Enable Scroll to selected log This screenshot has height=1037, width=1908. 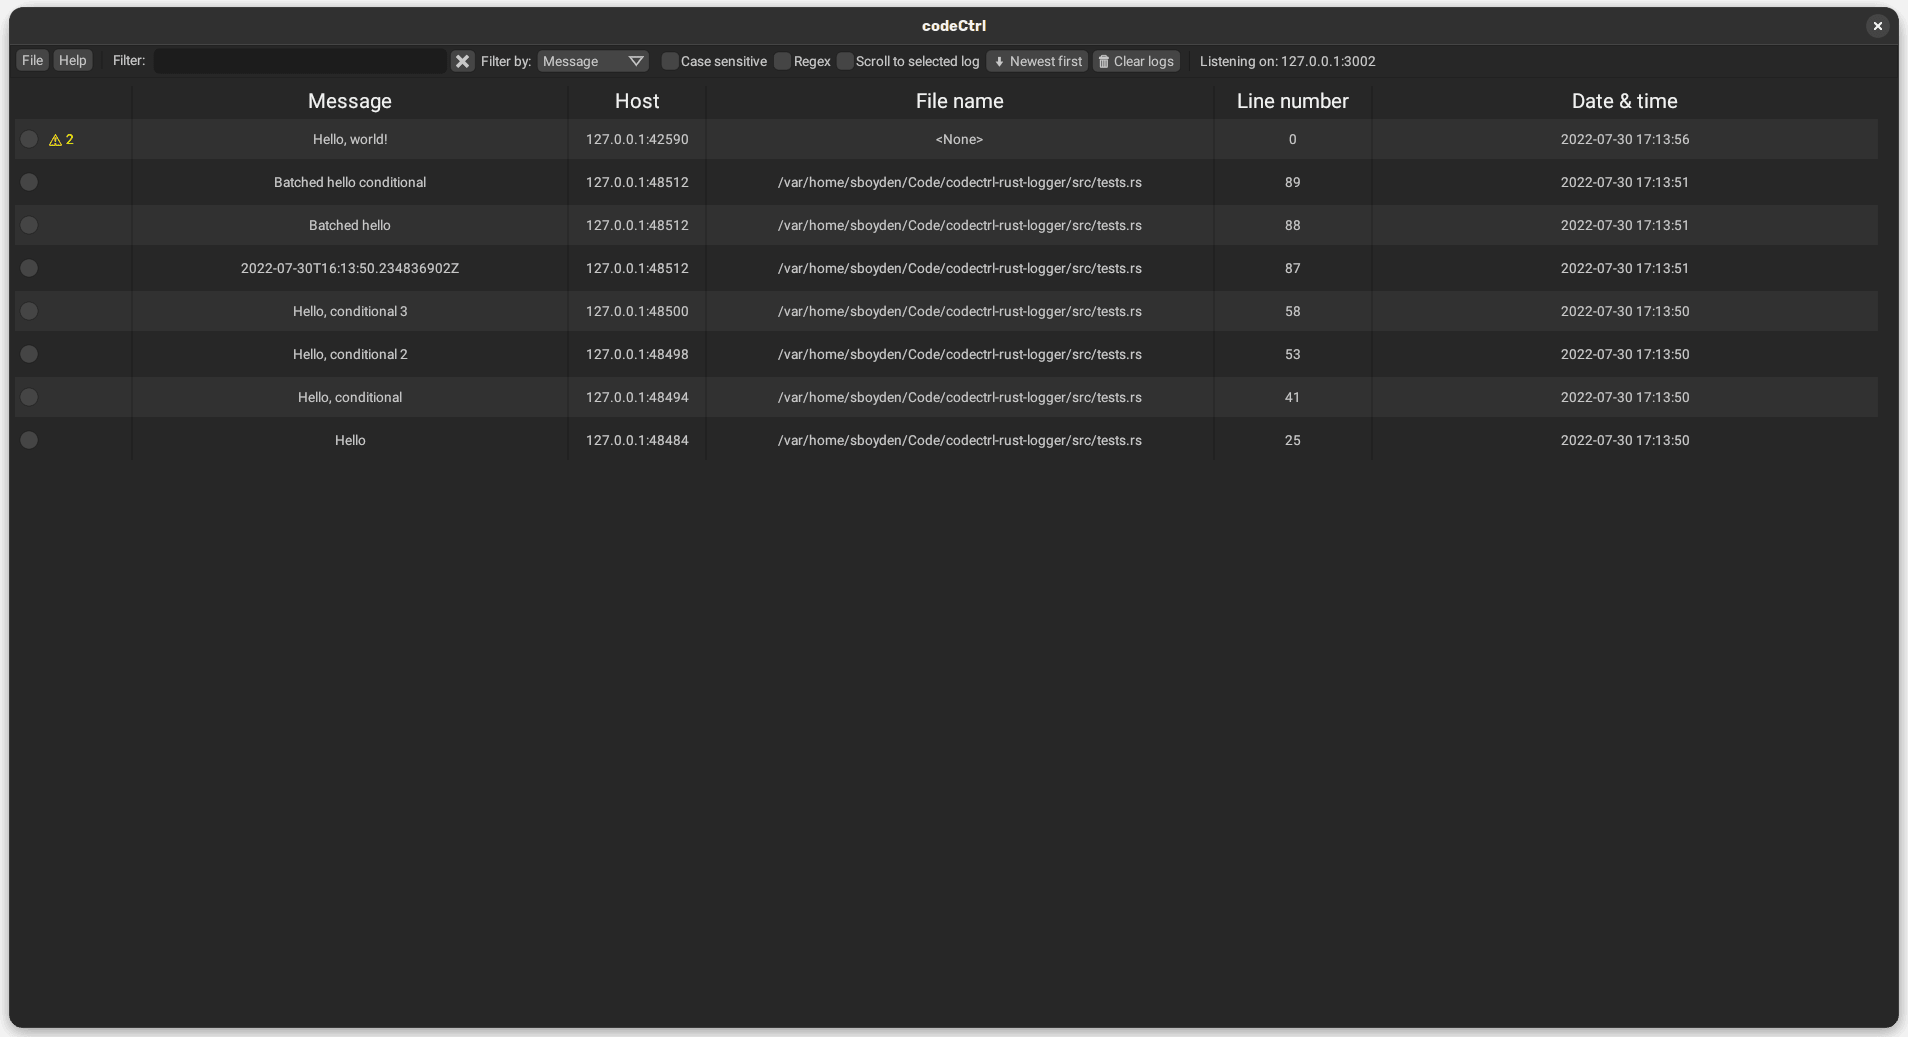(x=845, y=61)
